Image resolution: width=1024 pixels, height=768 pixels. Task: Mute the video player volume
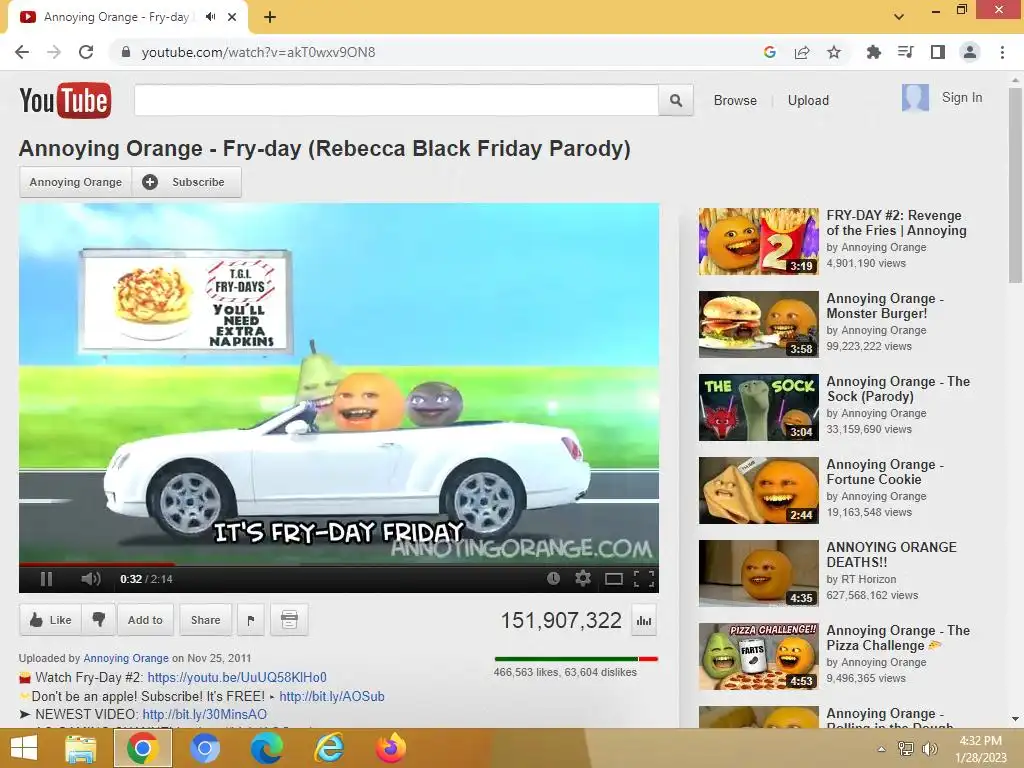point(91,579)
